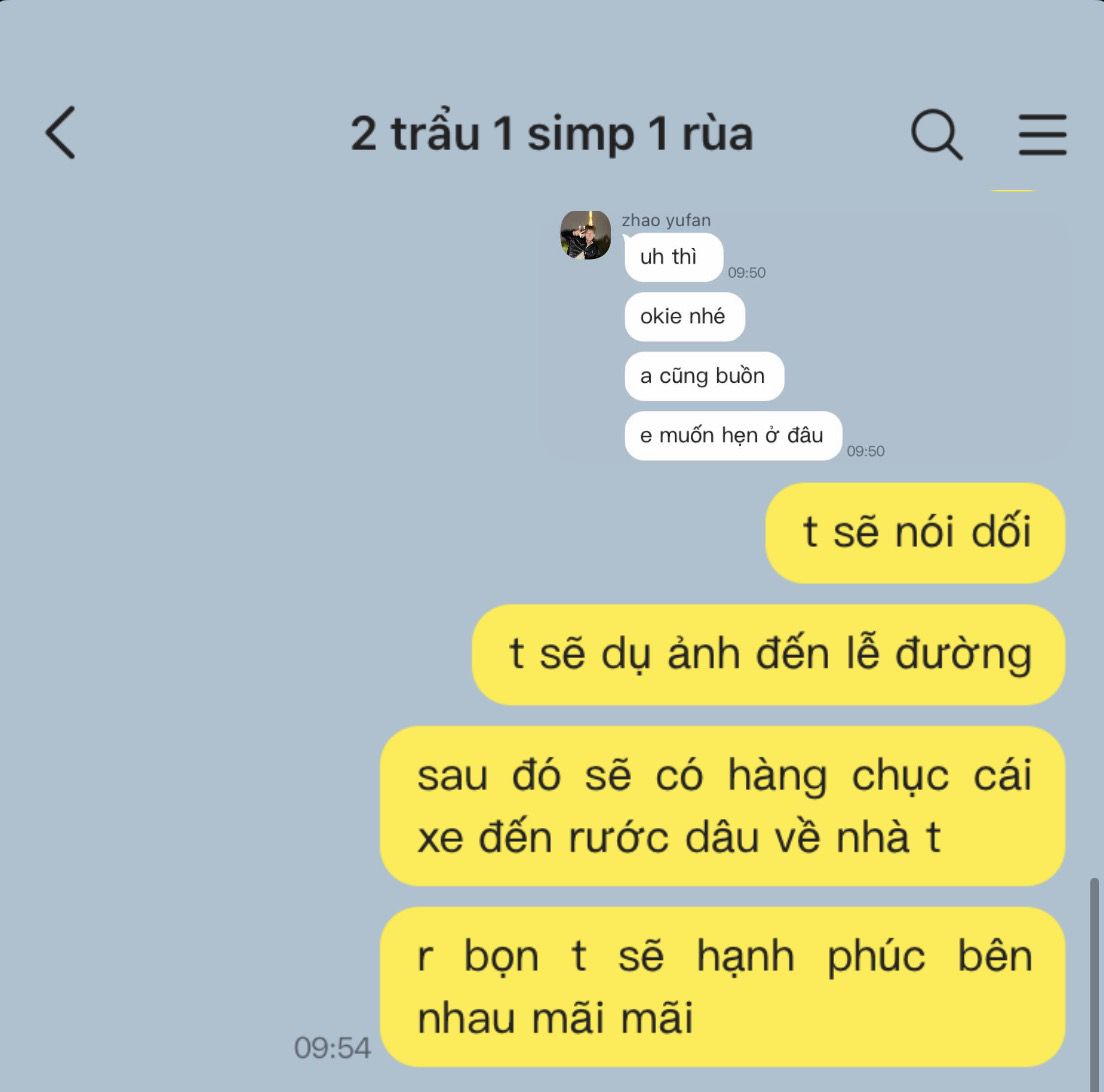
Task: Select bubble 'r bọn t sẽ hạnh phúc'
Action: click(x=722, y=987)
